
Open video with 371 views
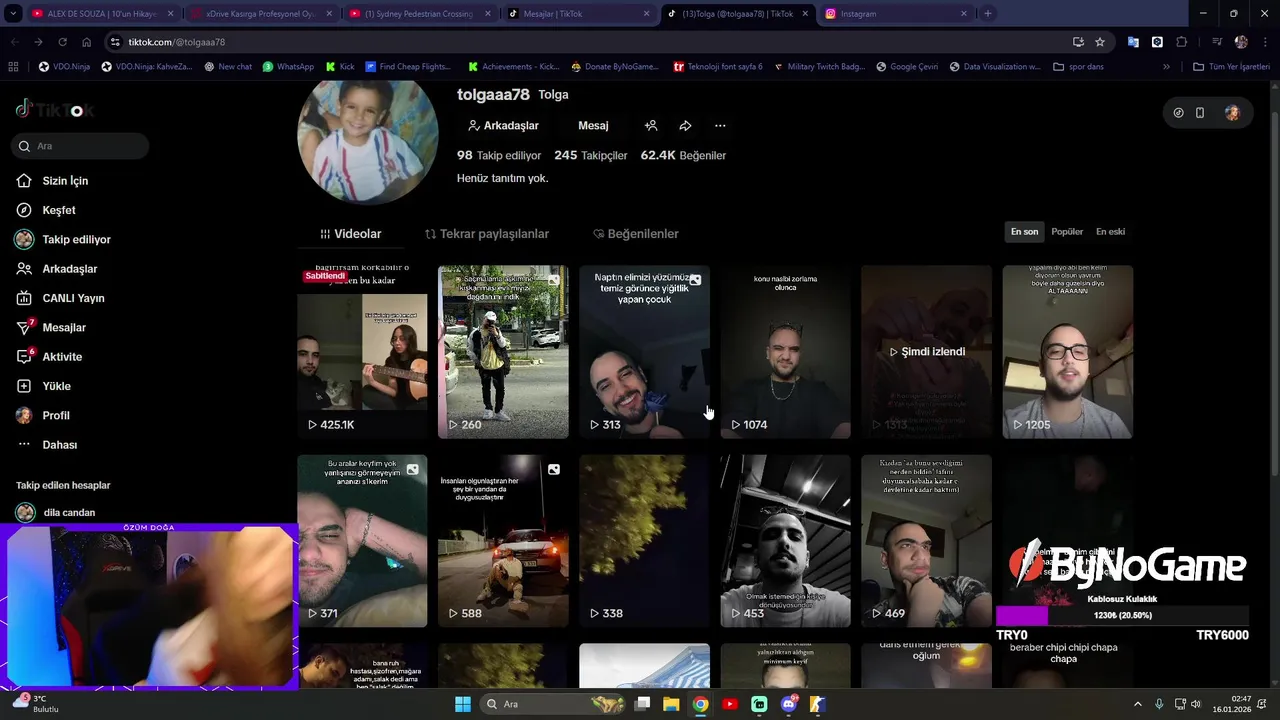click(x=362, y=541)
